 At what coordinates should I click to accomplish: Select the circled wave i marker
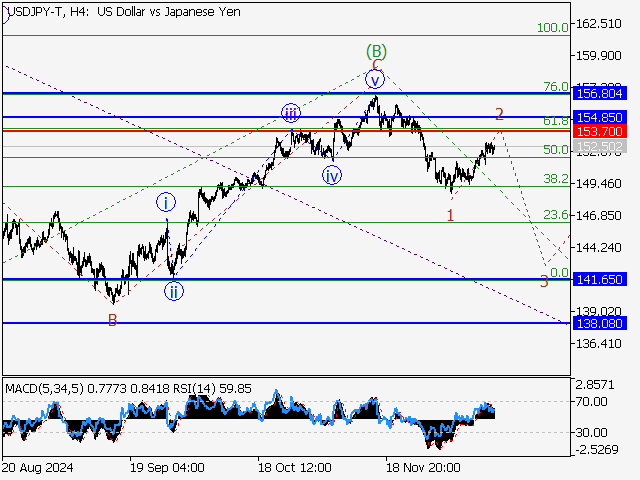(x=166, y=202)
